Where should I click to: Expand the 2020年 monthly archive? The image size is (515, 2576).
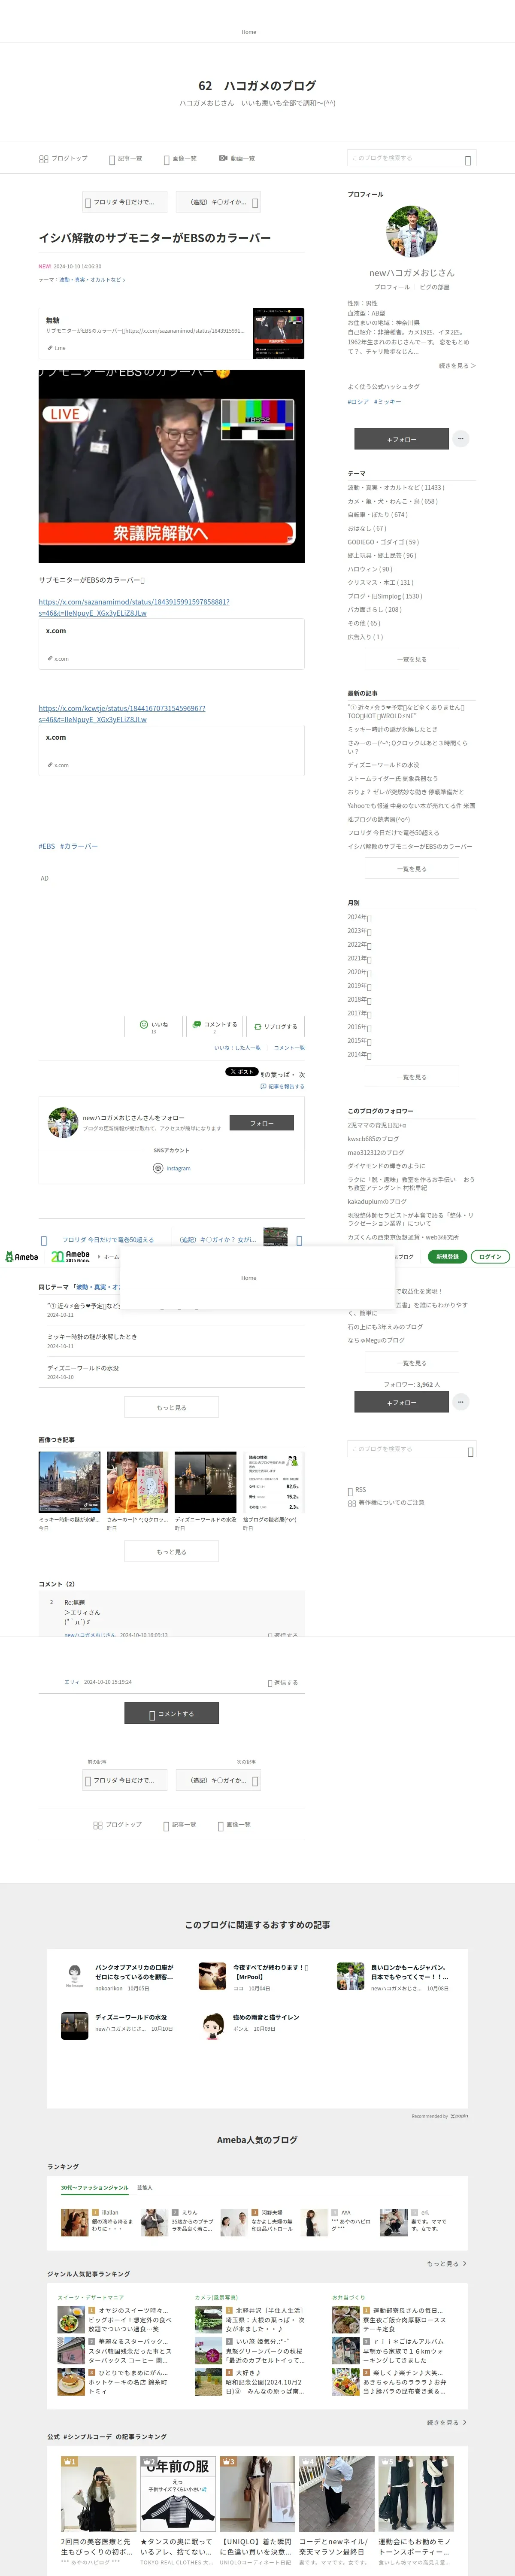359,972
